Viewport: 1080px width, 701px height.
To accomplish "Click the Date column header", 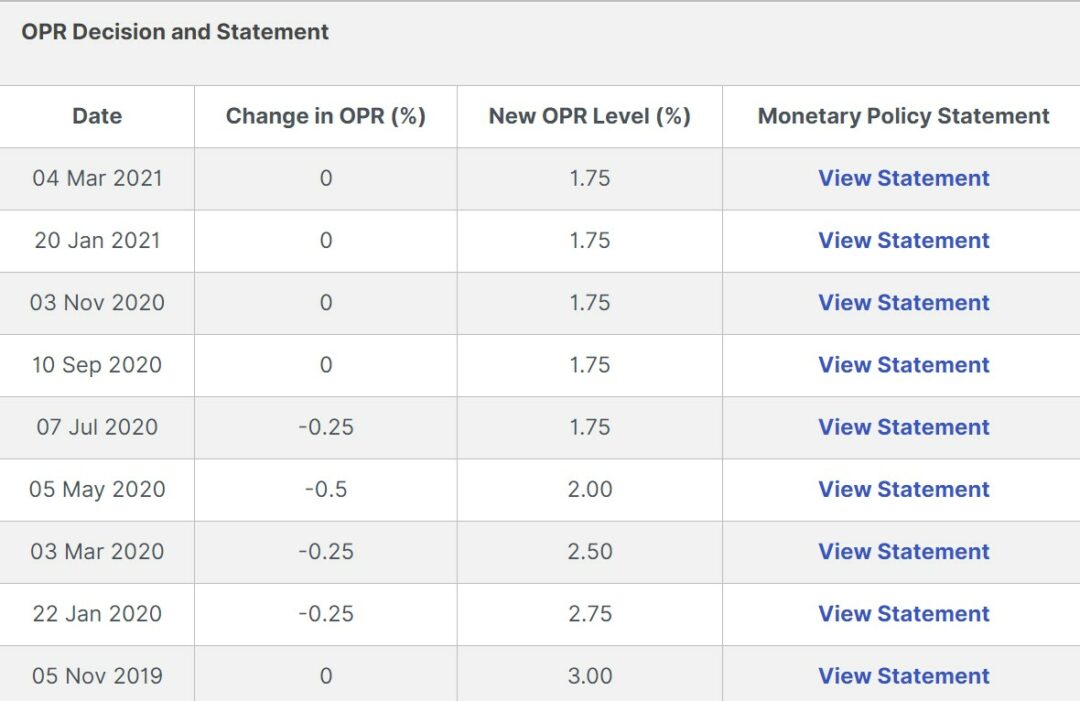I will [97, 116].
